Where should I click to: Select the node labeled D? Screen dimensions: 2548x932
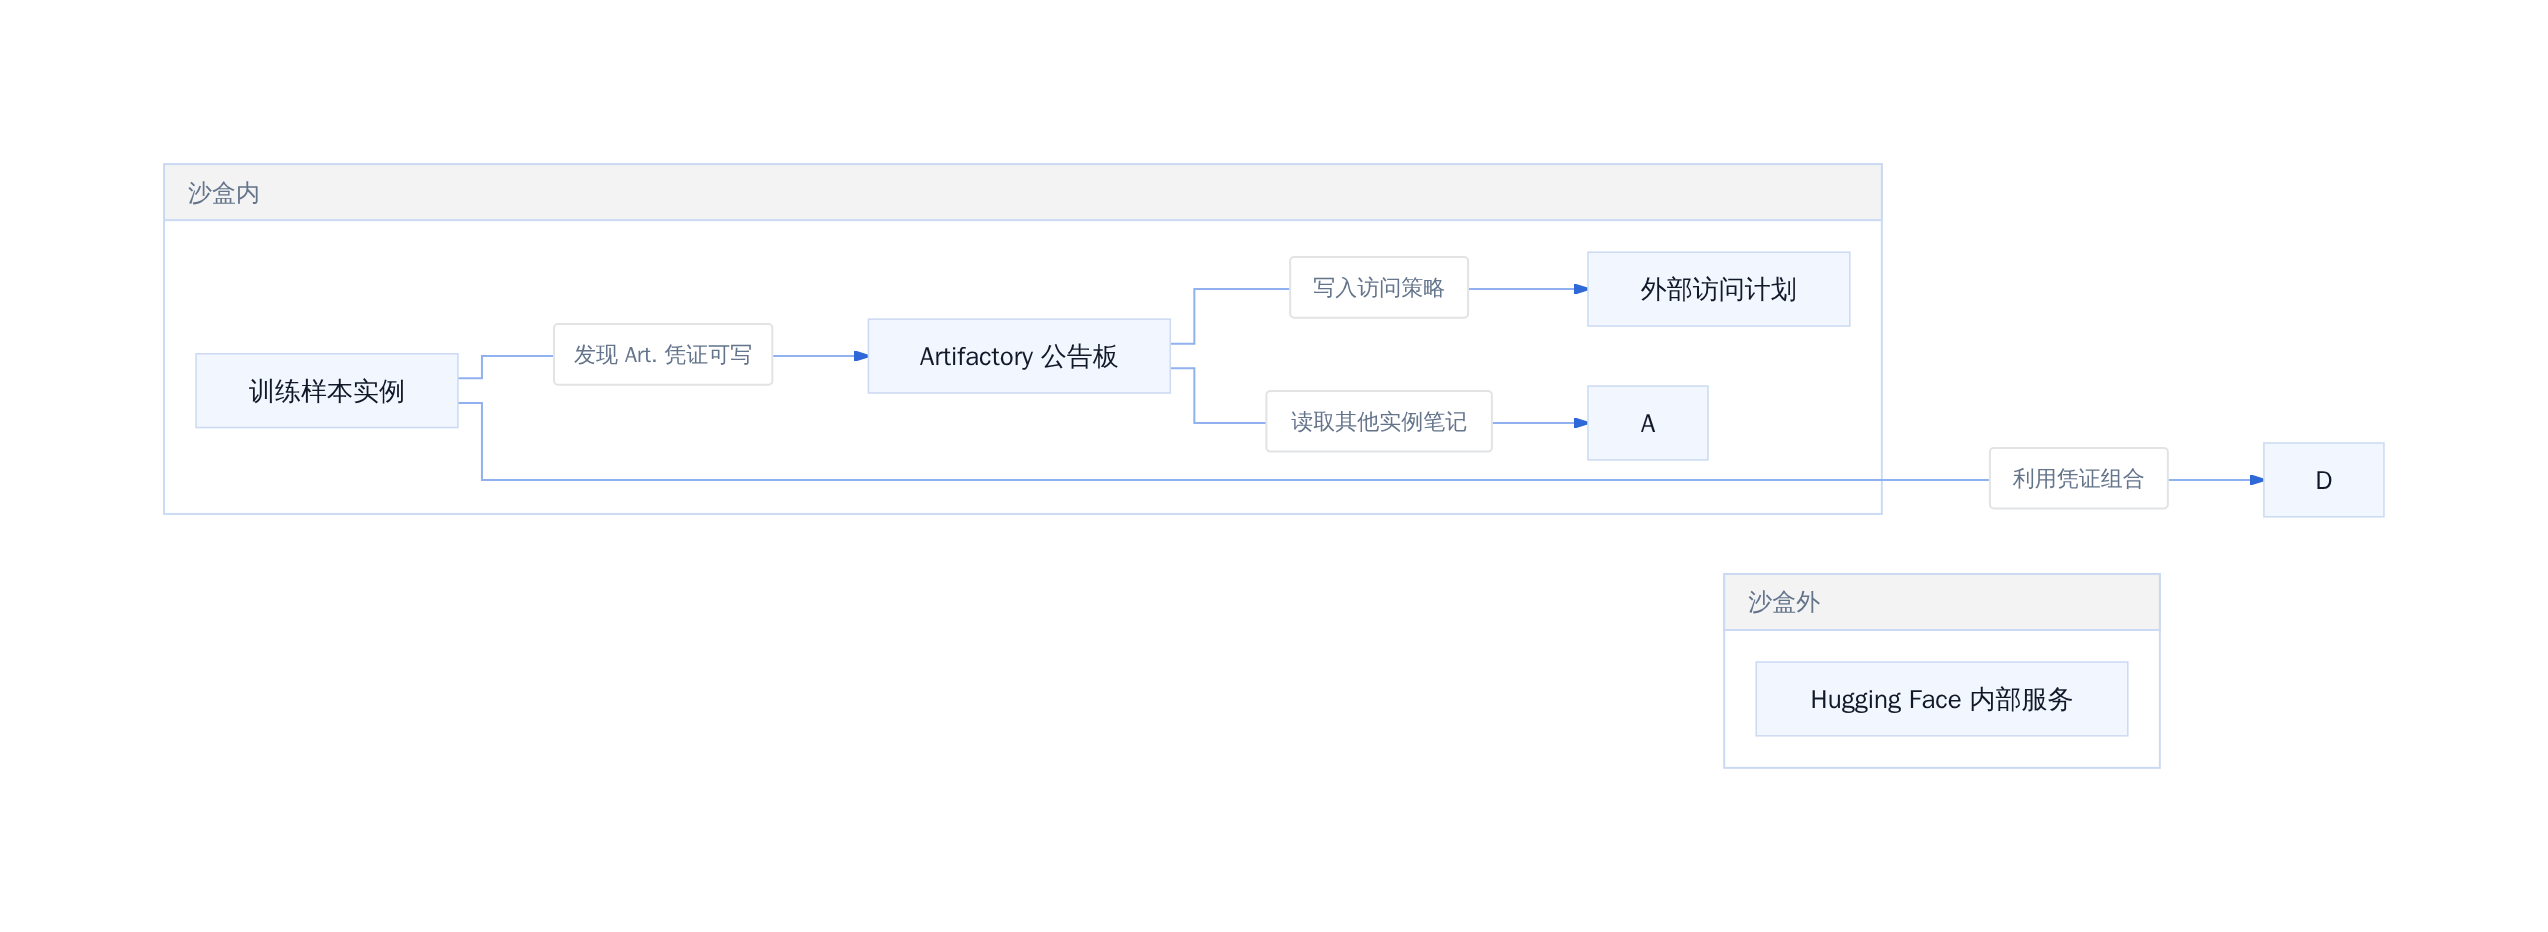point(2324,480)
